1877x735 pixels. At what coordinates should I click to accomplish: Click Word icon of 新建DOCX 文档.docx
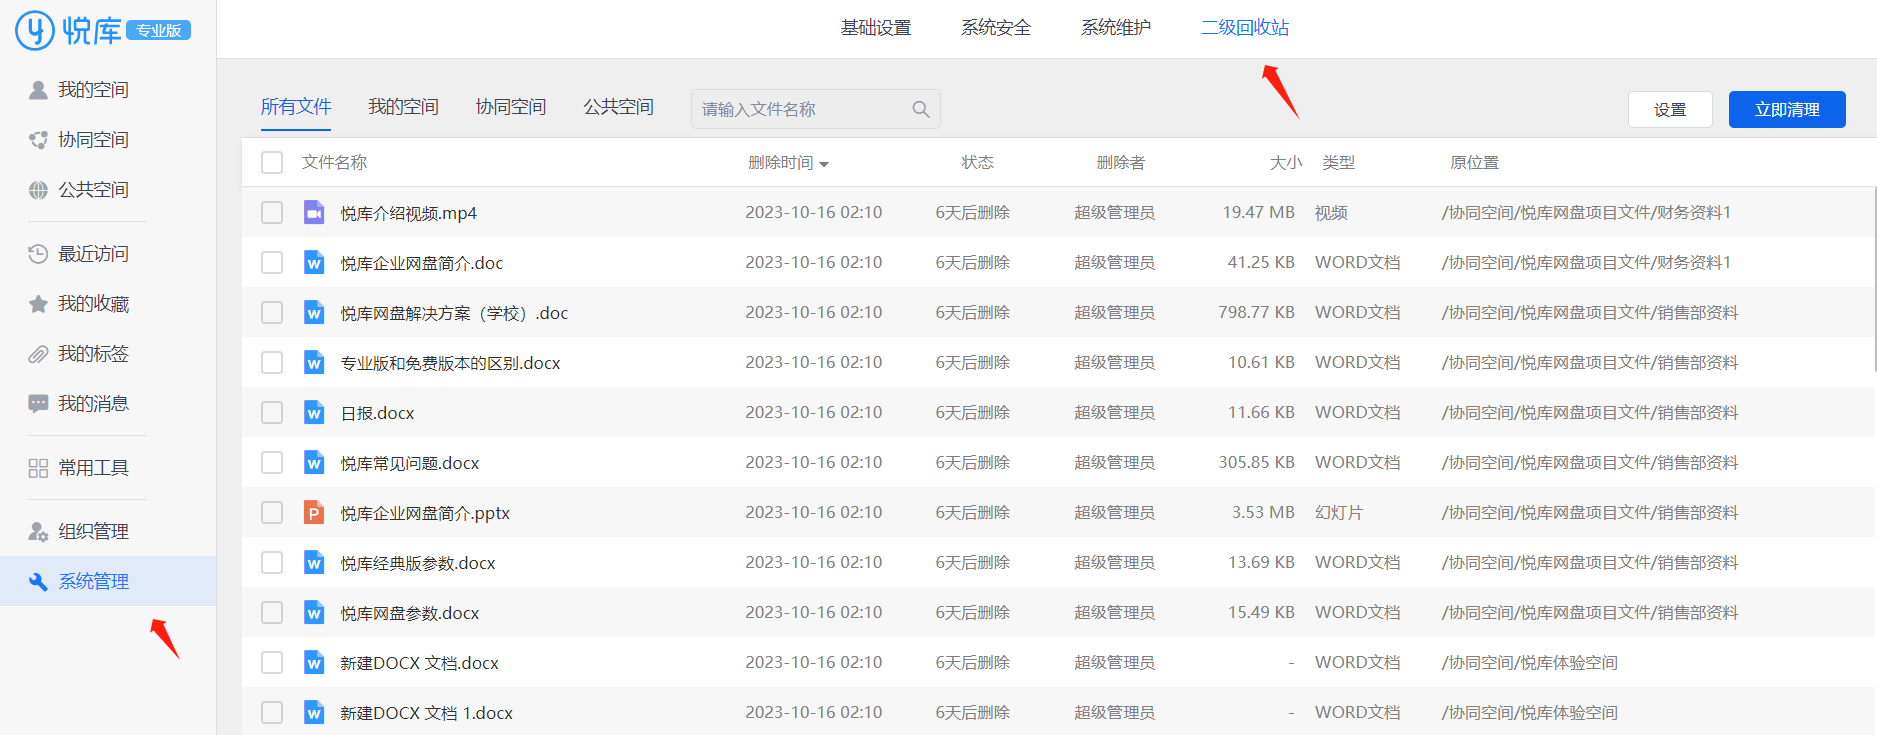[314, 662]
